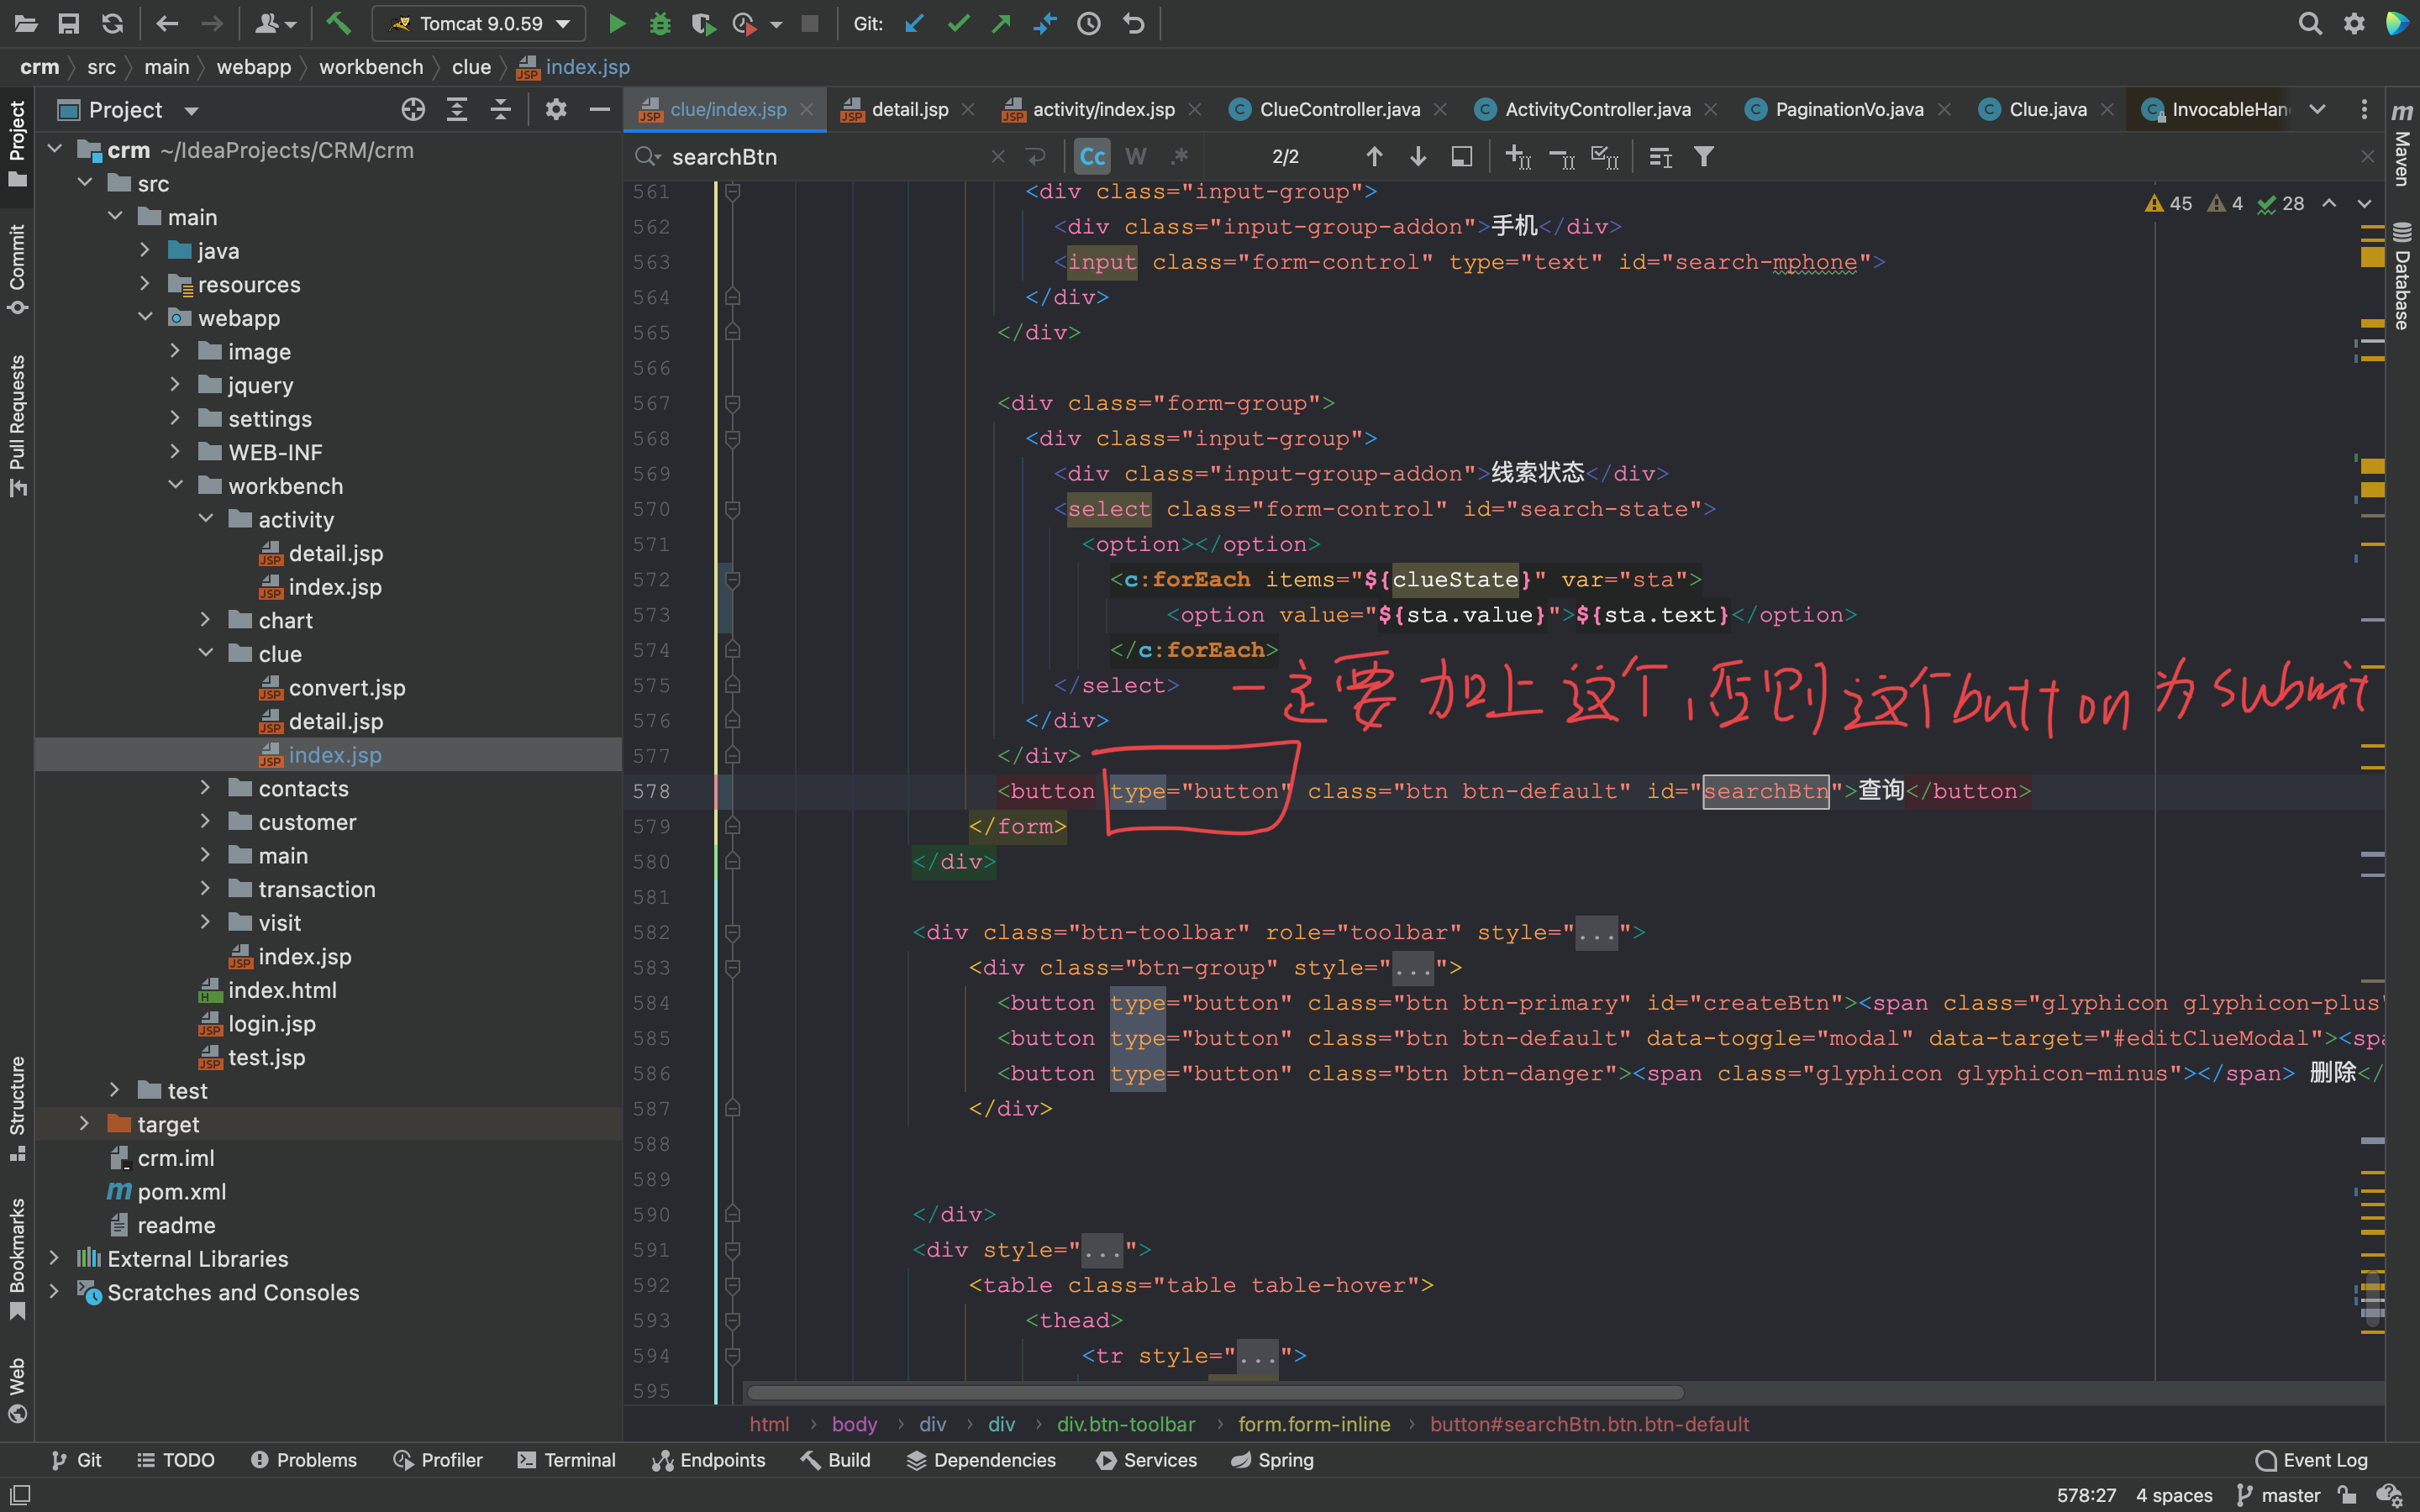
Task: Push commits using the green Git arrow
Action: pyautogui.click(x=1000, y=23)
